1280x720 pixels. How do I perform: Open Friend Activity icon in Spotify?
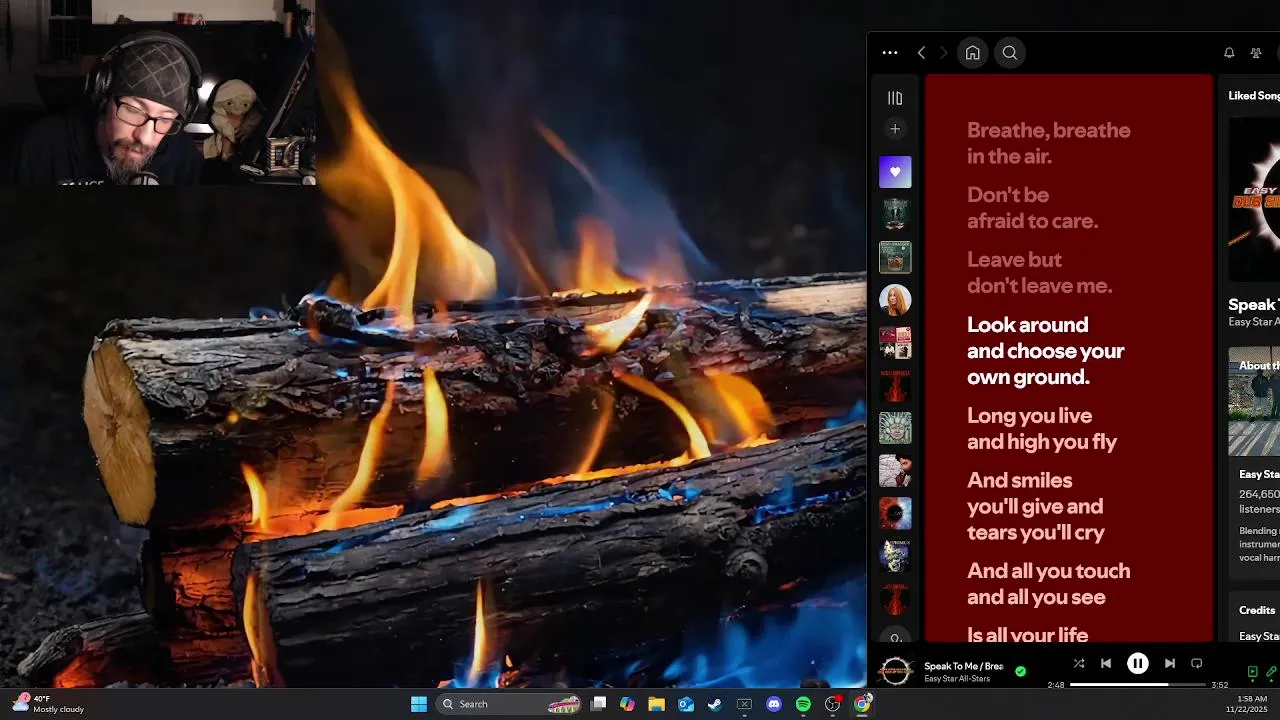[1256, 53]
